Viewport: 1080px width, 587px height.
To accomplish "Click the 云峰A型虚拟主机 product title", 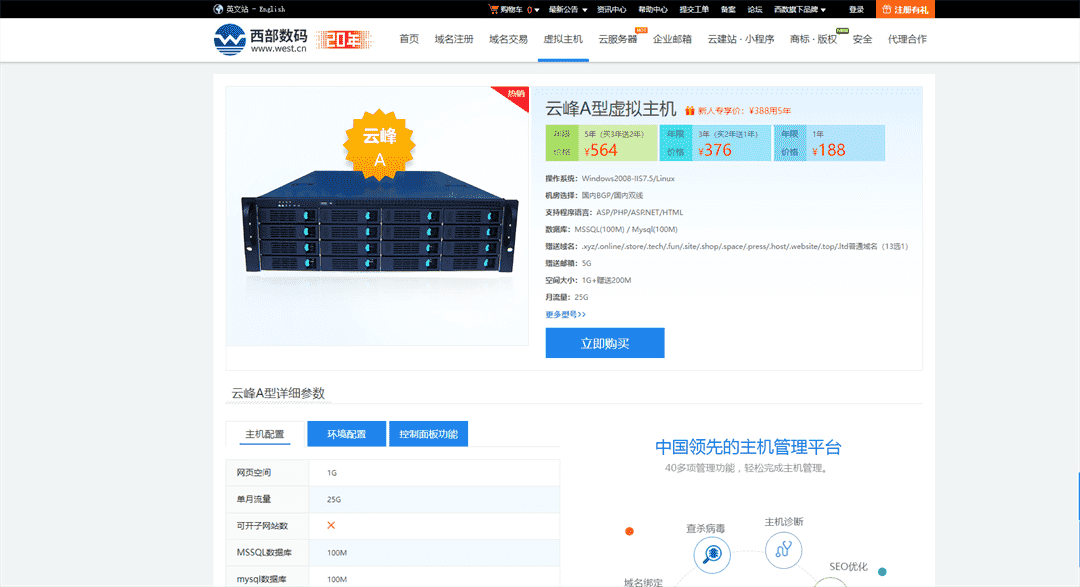I will pyautogui.click(x=611, y=109).
